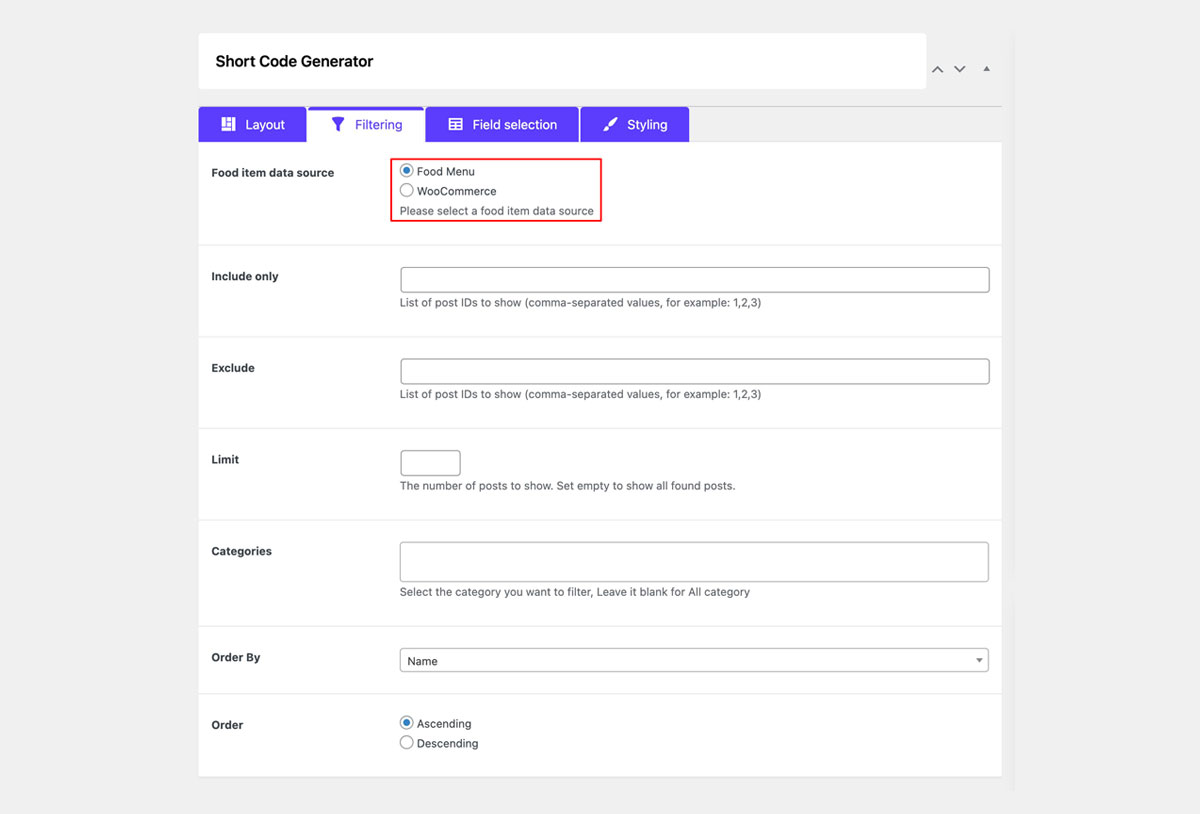Switch to the Styling tab
Screen dimensions: 1200x814
click(635, 124)
